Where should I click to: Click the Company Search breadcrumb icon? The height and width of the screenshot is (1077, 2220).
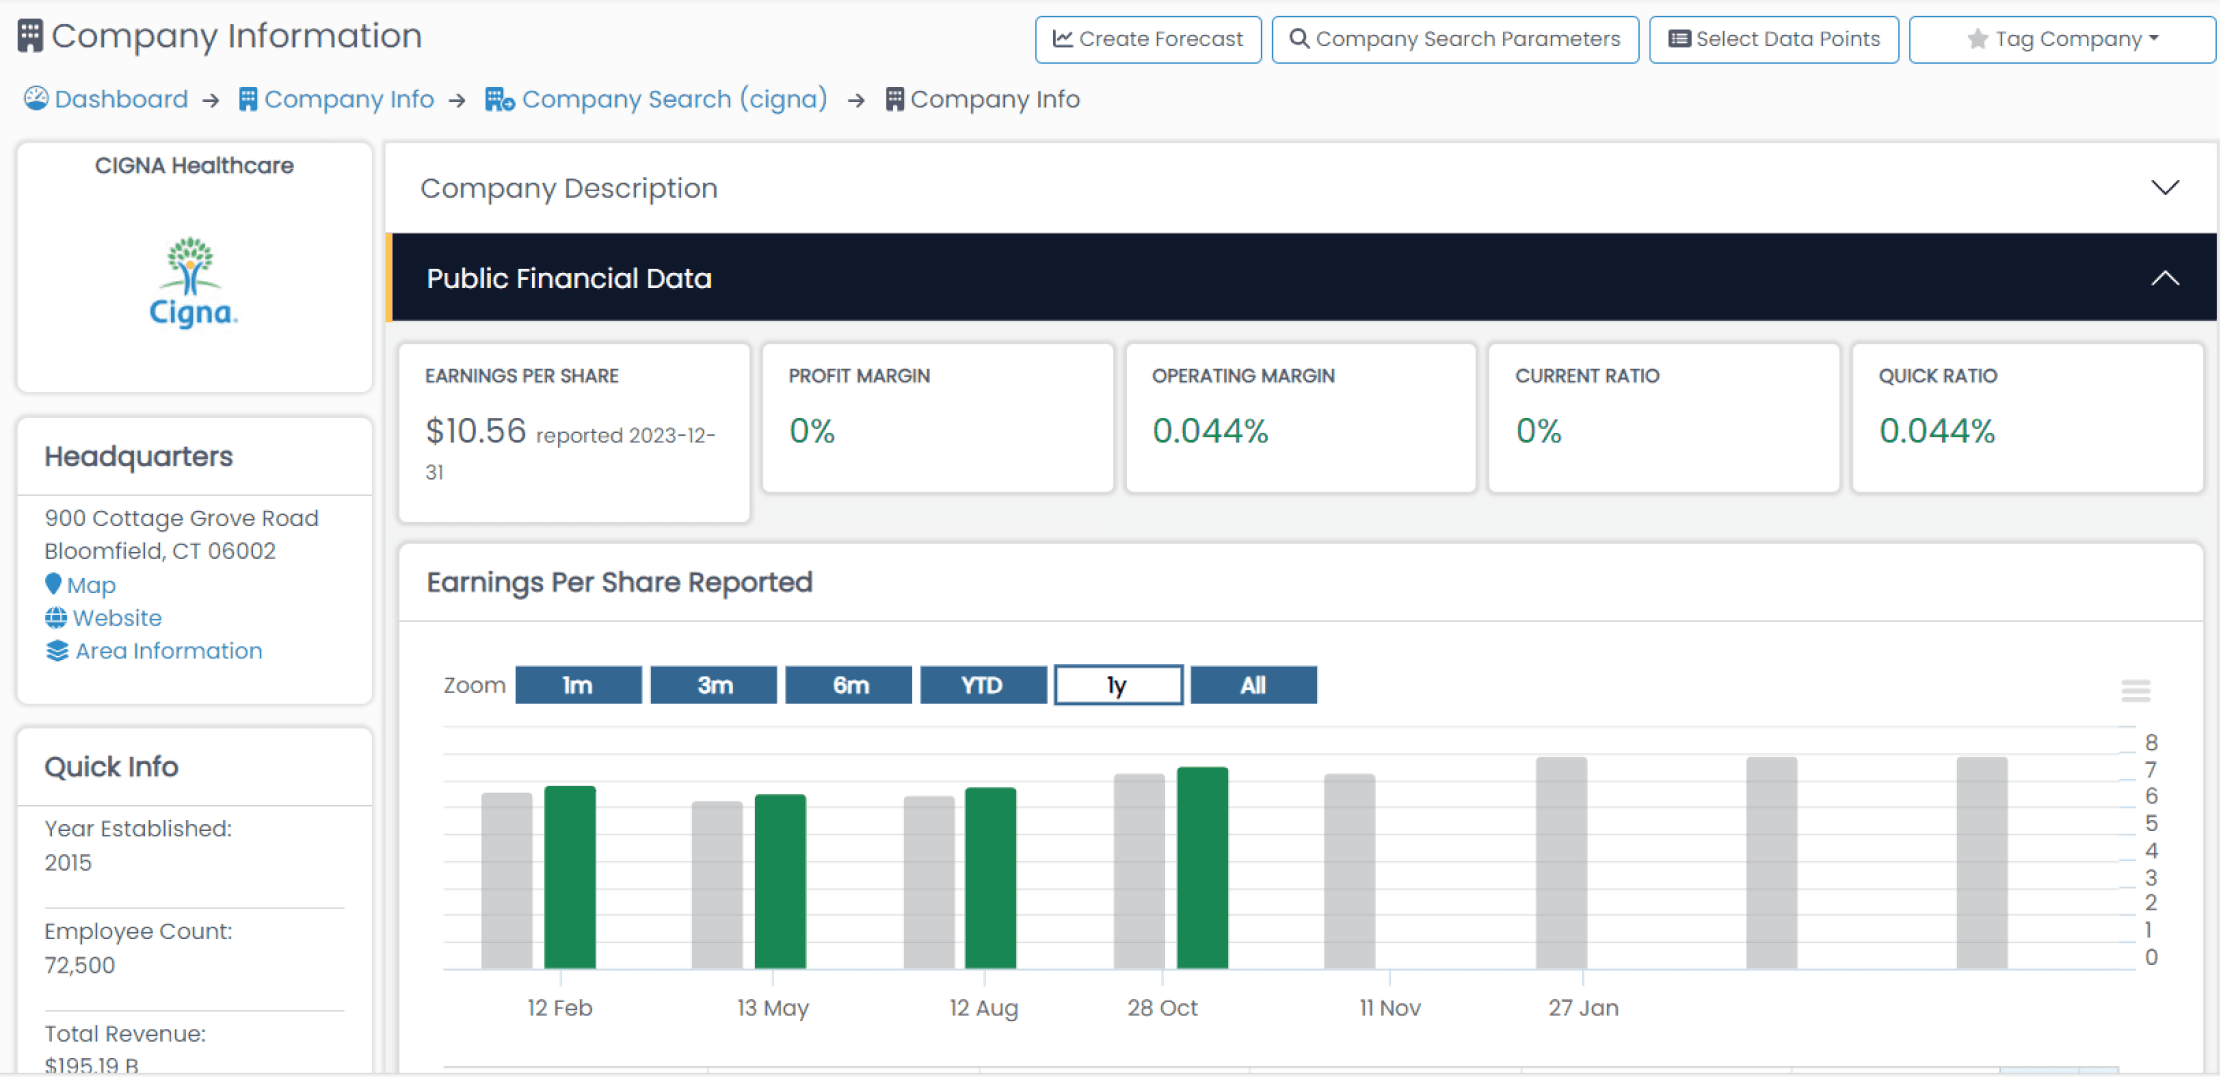coord(499,99)
